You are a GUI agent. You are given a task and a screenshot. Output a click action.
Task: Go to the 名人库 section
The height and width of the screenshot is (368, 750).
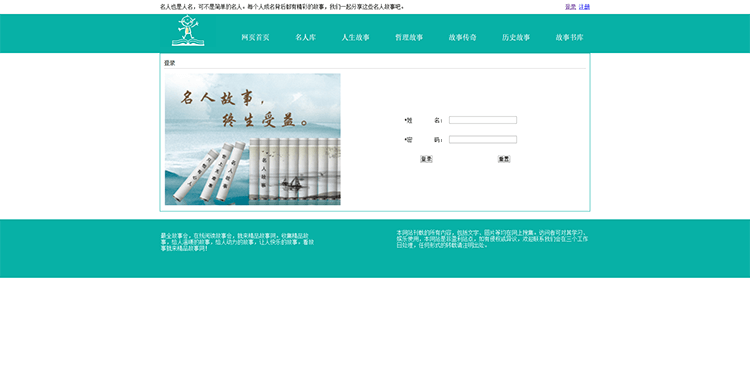(306, 37)
